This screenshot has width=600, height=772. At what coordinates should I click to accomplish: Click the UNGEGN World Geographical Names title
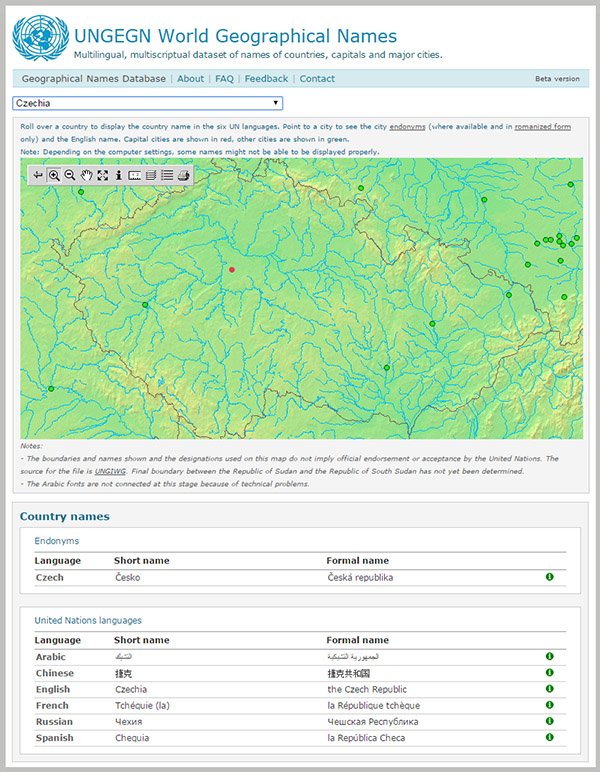coord(235,36)
